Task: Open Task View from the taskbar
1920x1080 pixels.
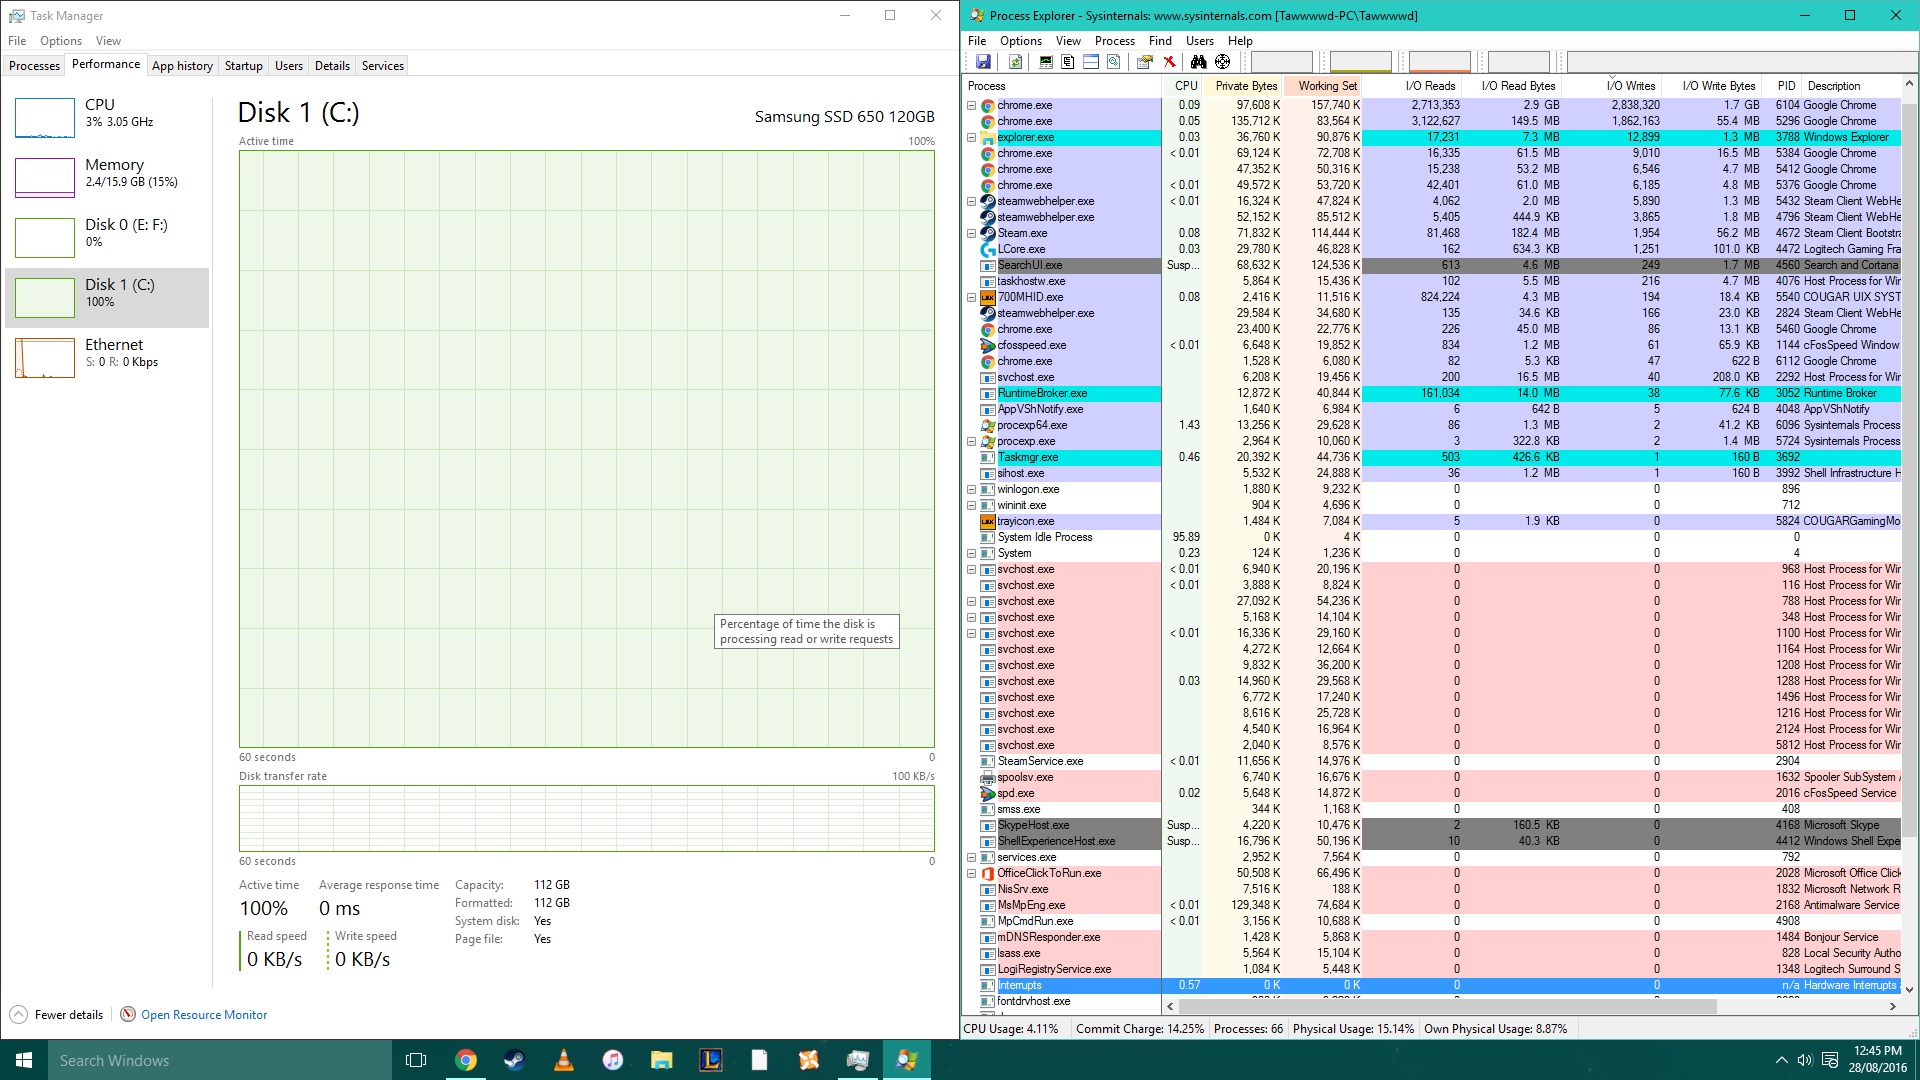Action: [x=416, y=1060]
